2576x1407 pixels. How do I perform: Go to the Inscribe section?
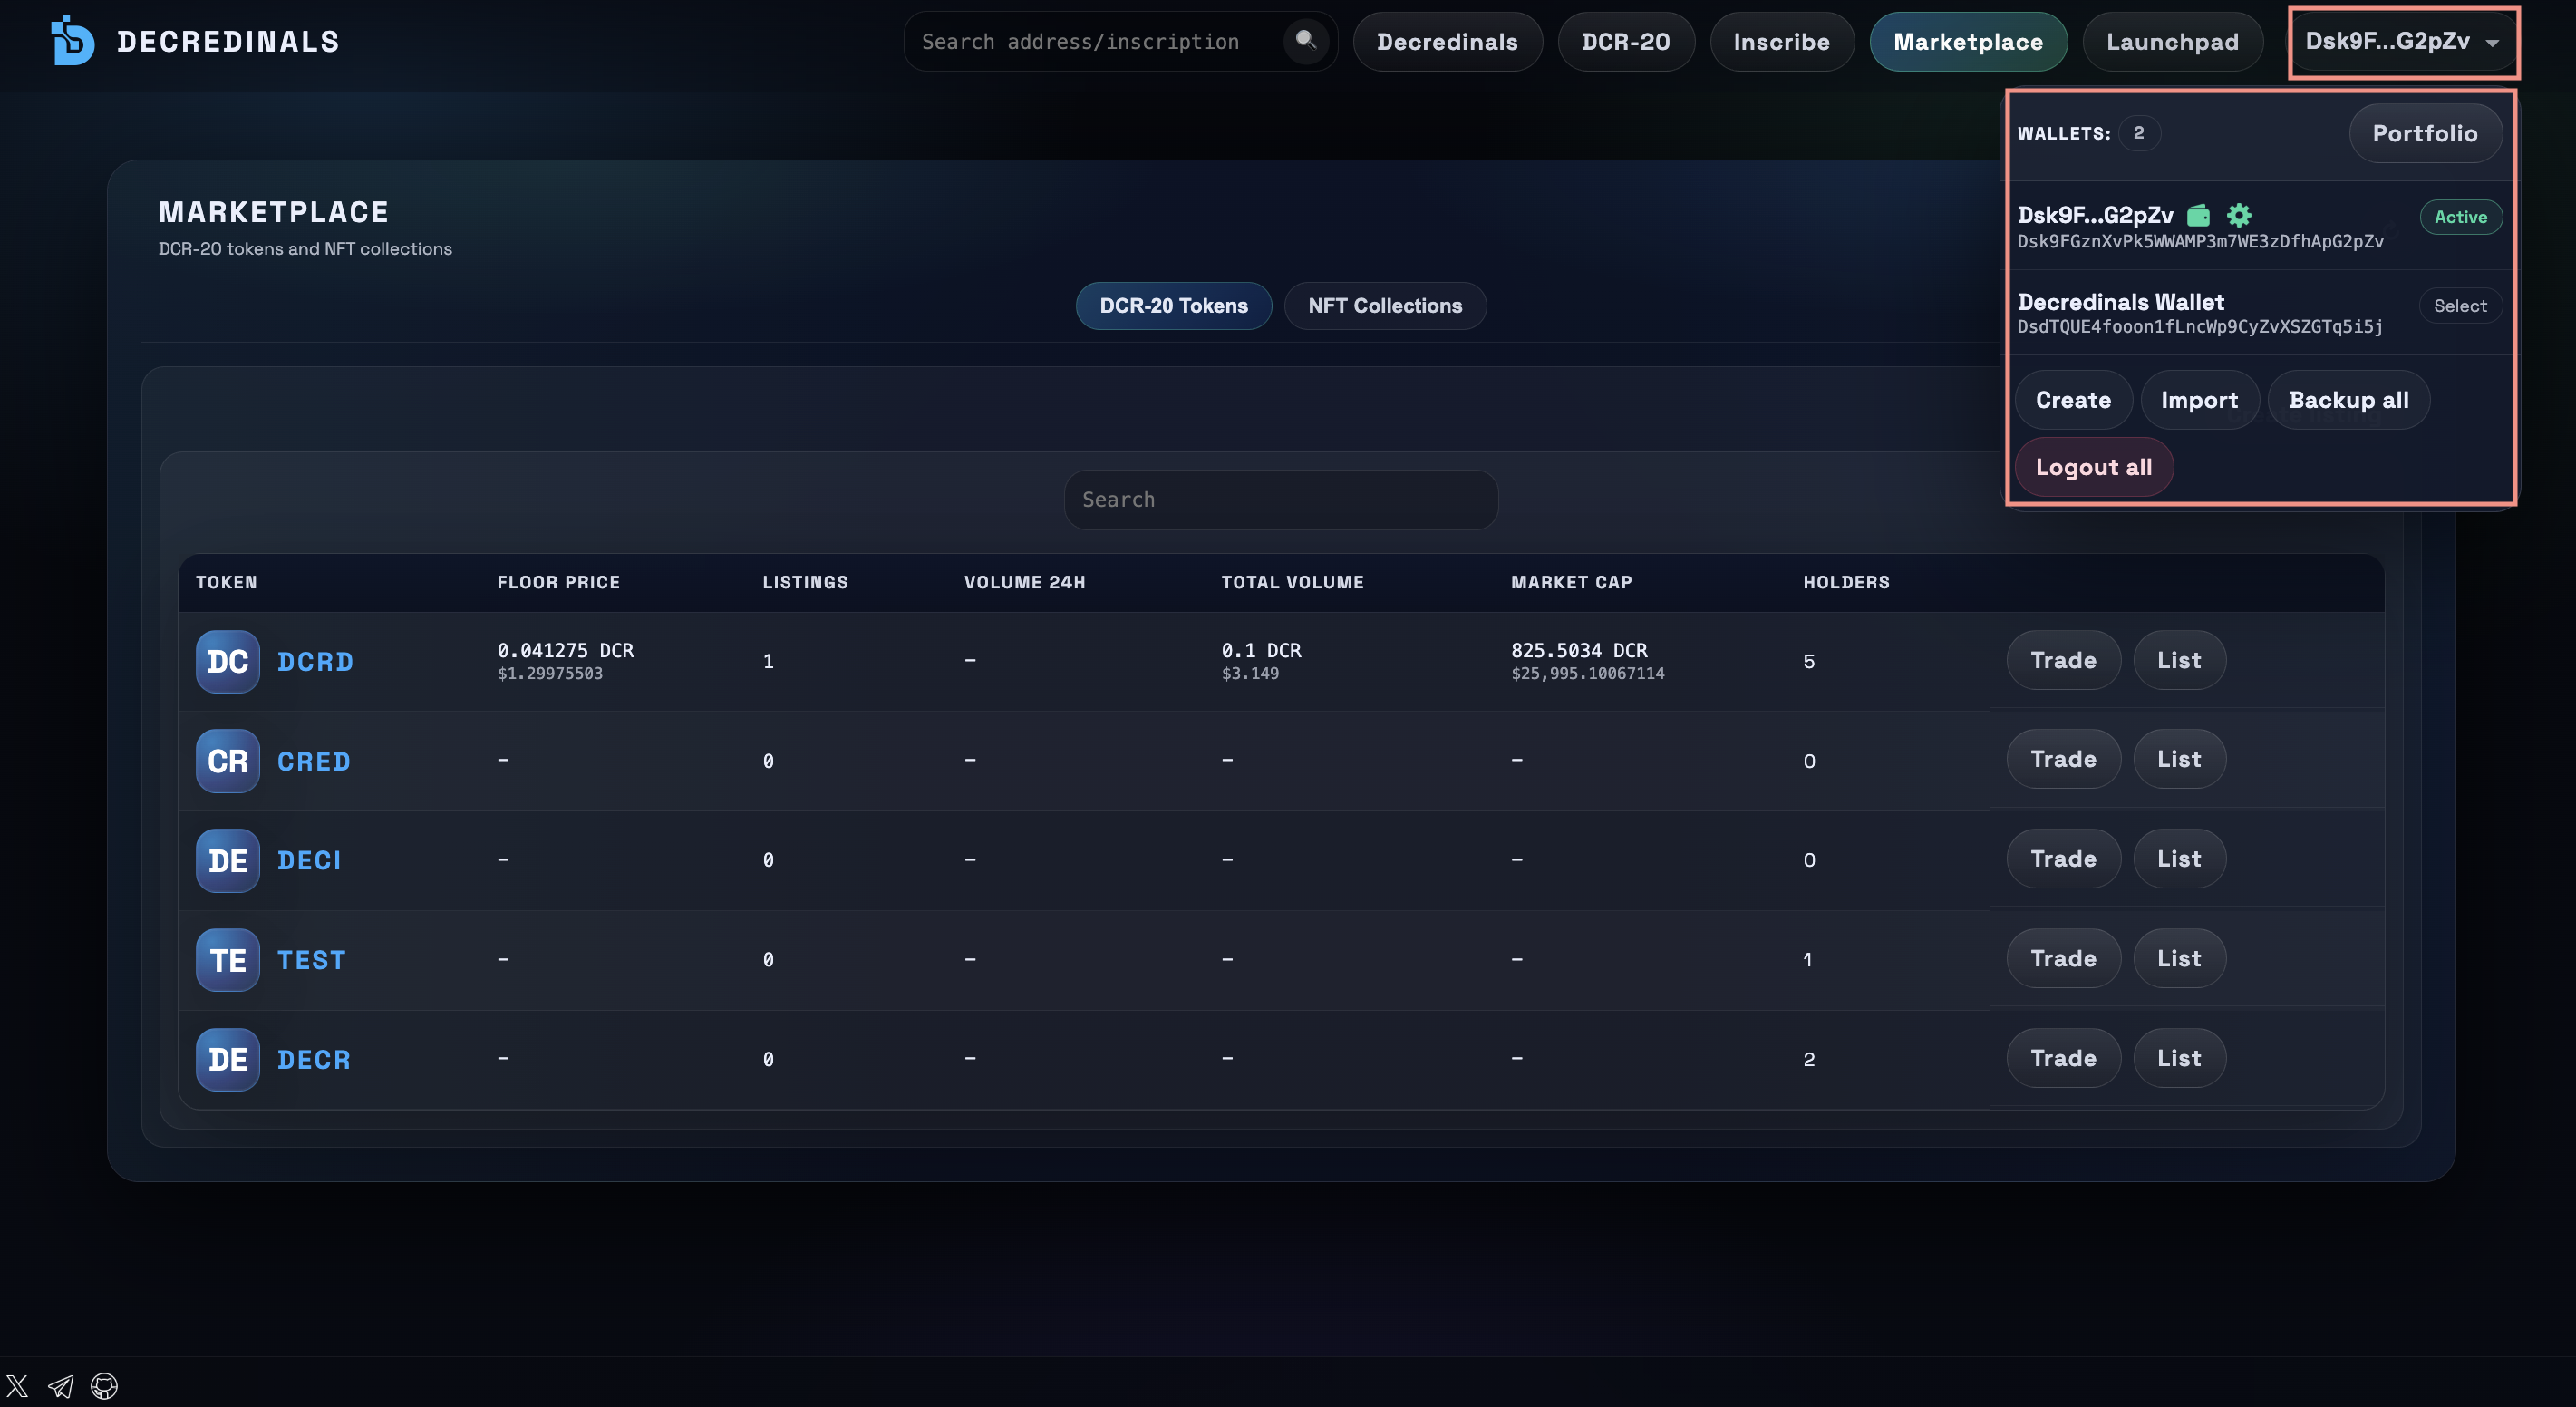pos(1782,41)
